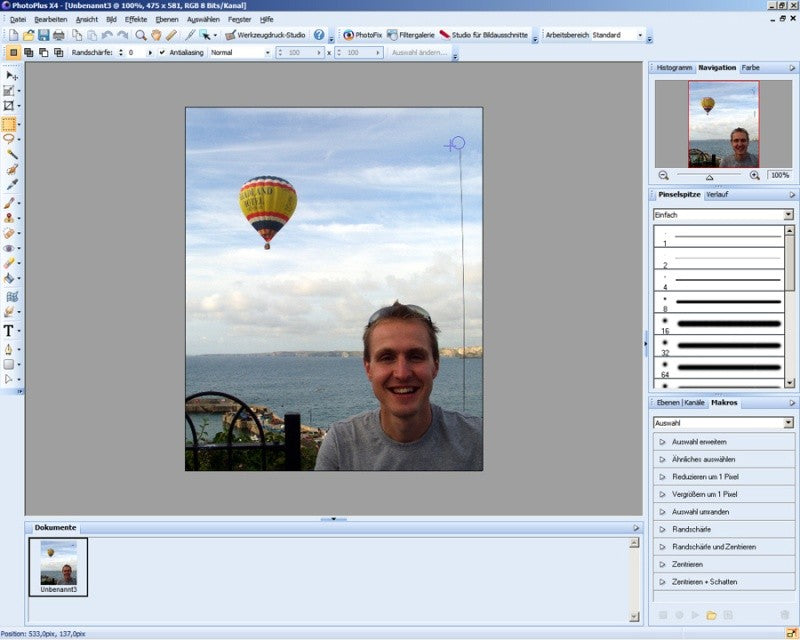This screenshot has height=640, width=800.
Task: Select the Flood Fill bucket tool
Action: [x=9, y=278]
